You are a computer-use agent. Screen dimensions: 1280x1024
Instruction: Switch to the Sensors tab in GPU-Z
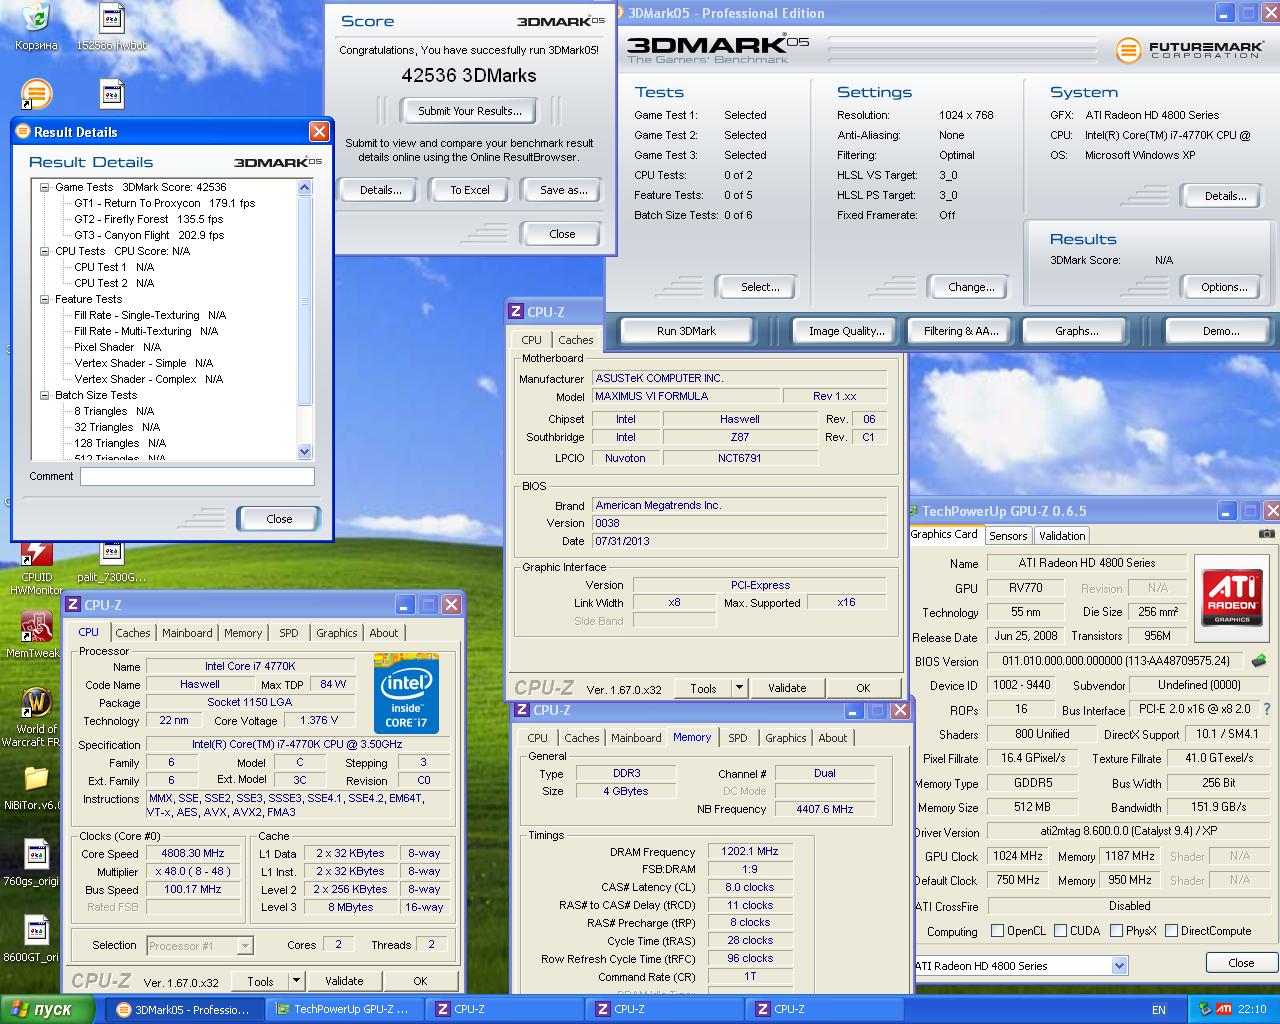click(1008, 536)
